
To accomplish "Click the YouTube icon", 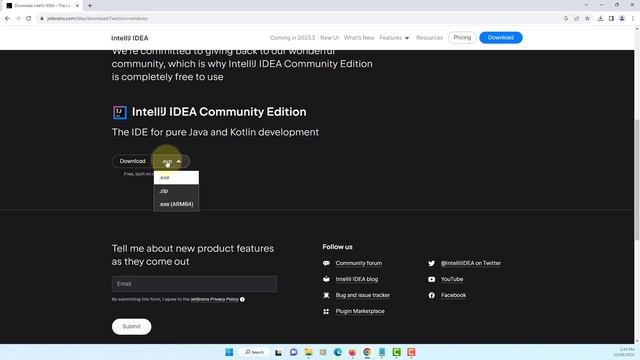I will 431,279.
